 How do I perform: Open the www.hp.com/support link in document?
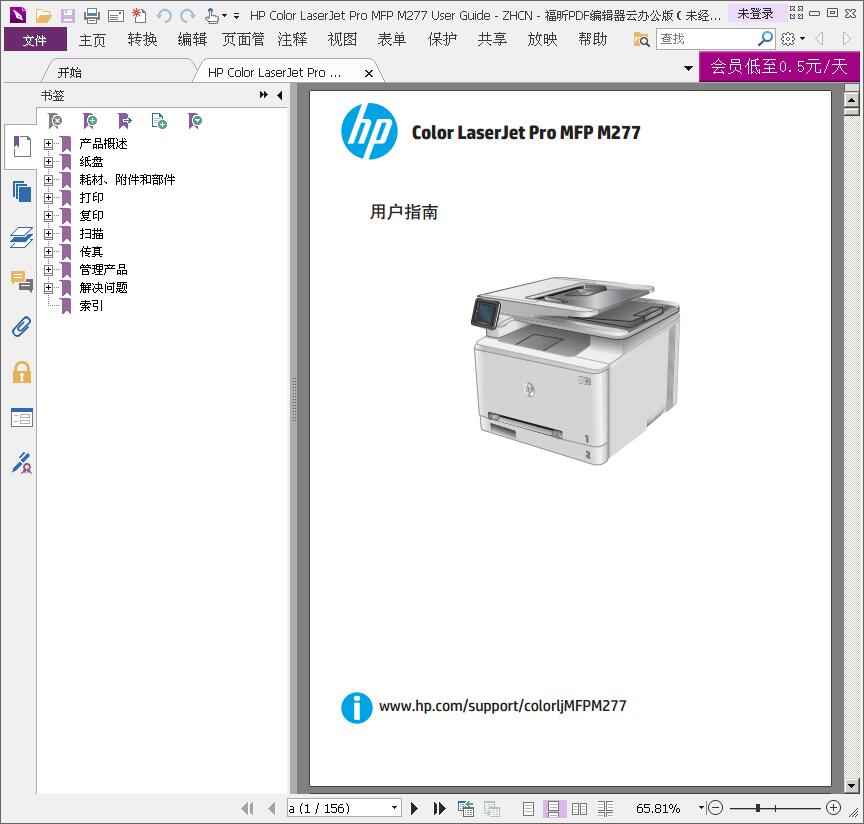click(x=503, y=706)
